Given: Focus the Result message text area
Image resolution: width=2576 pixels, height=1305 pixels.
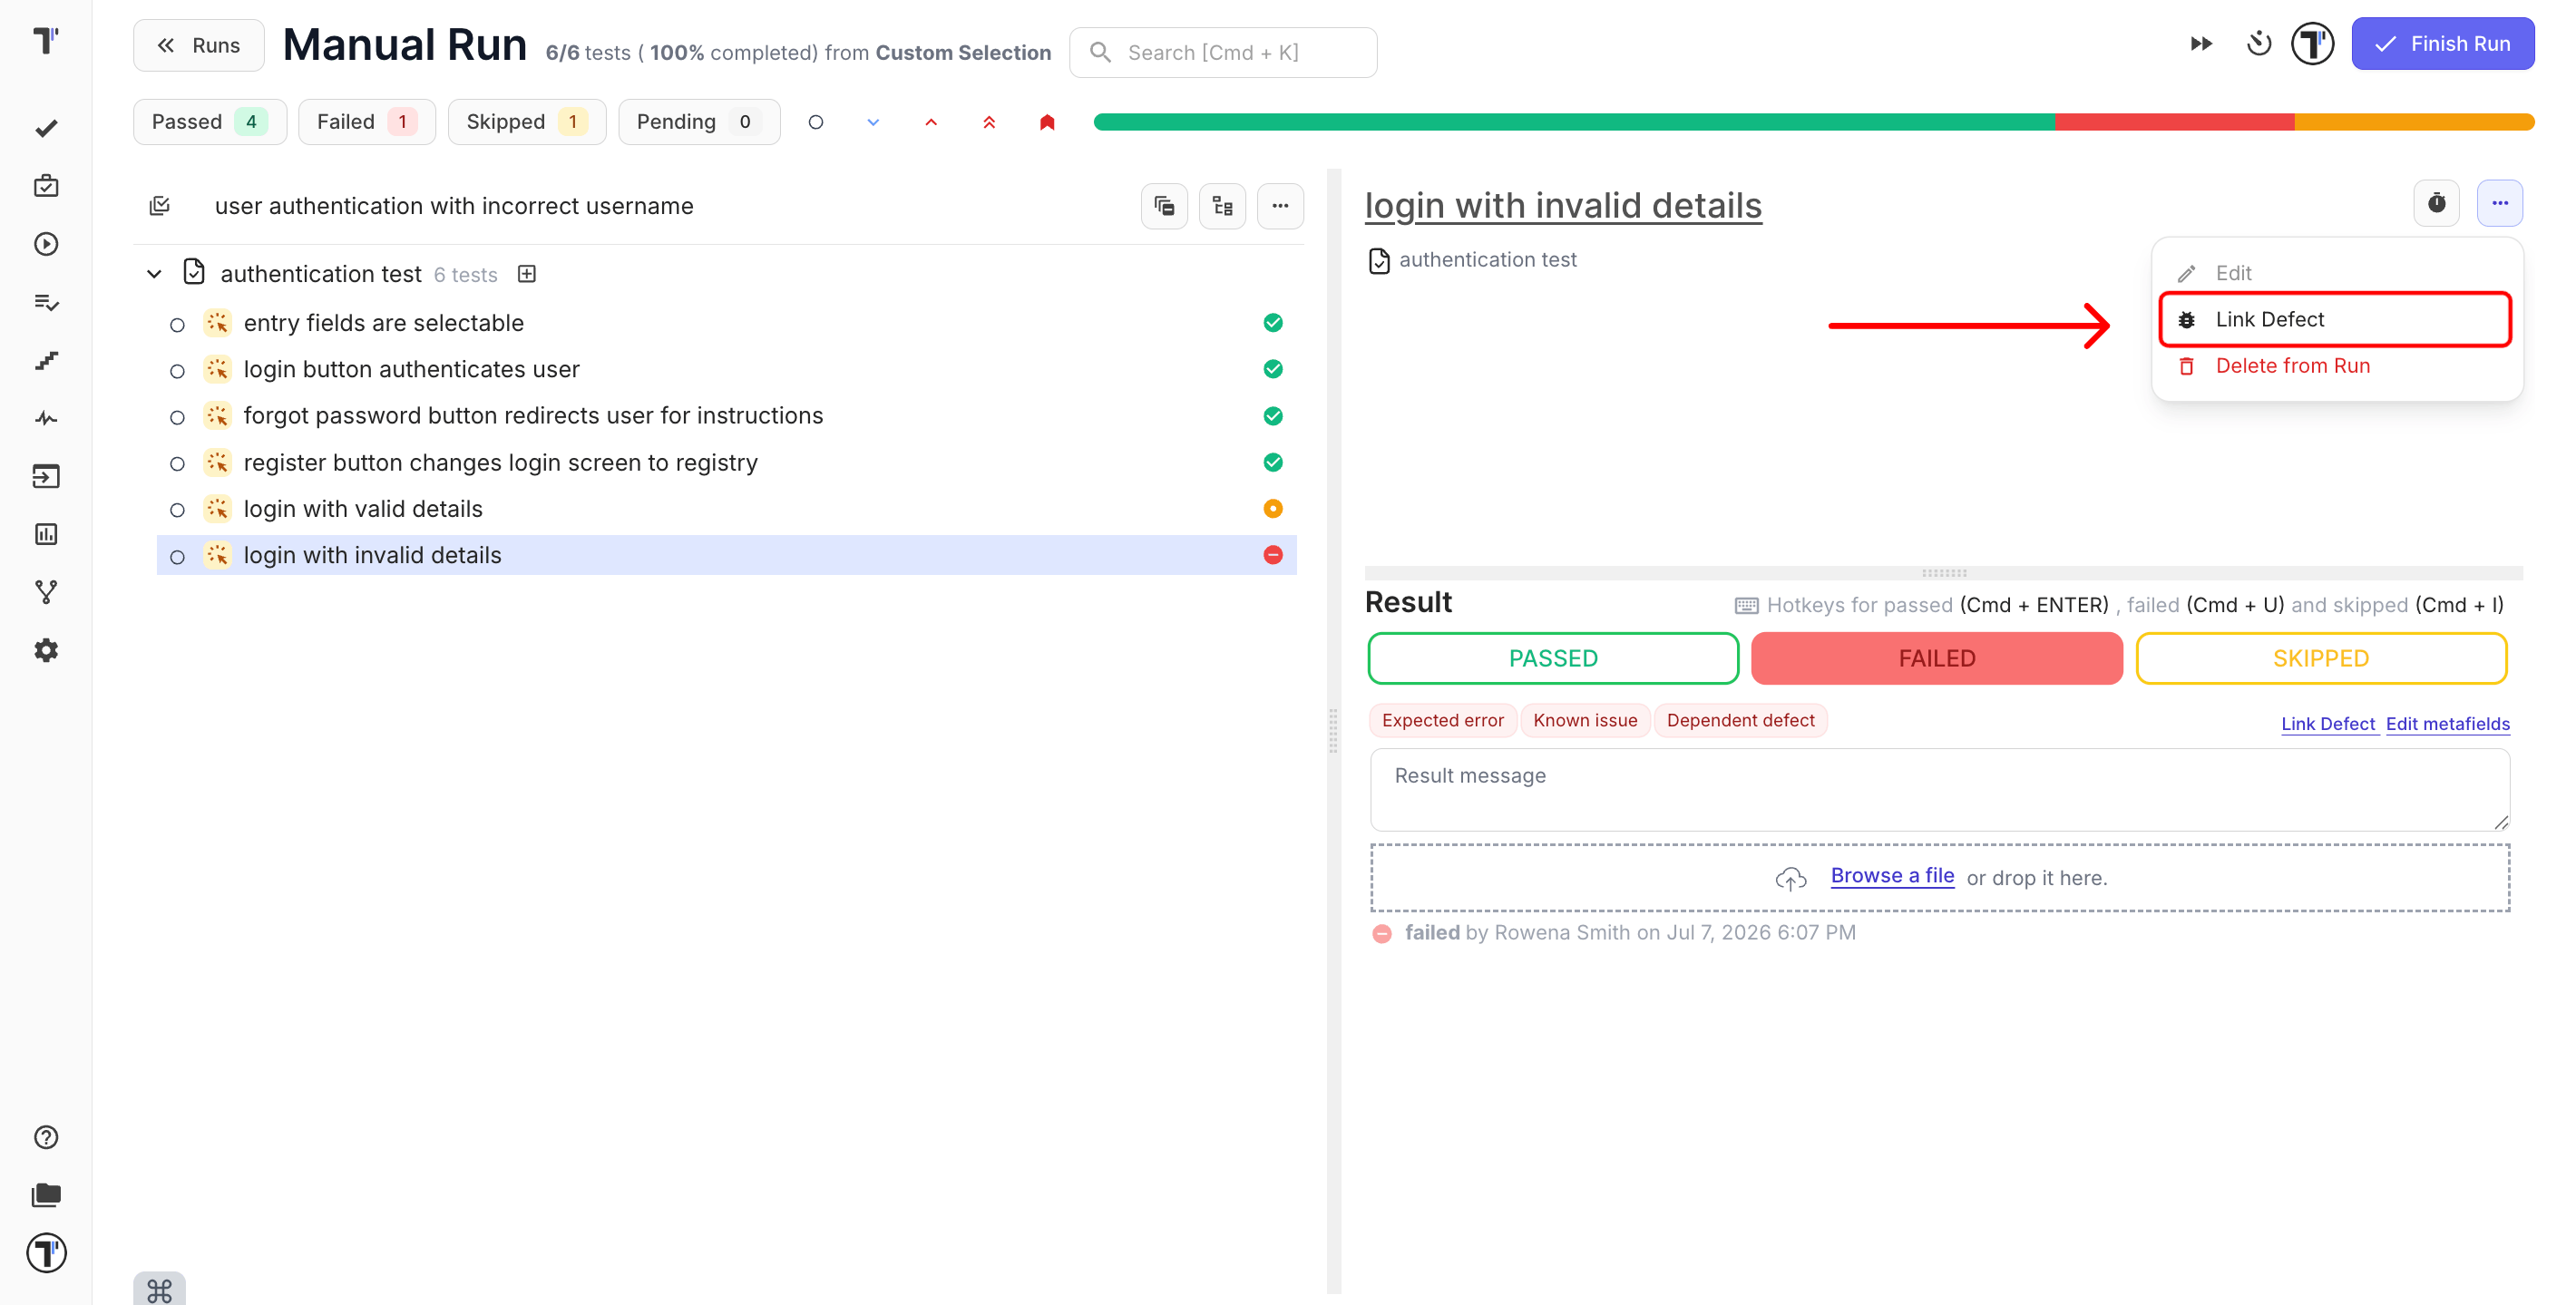Looking at the screenshot, I should [x=1940, y=790].
